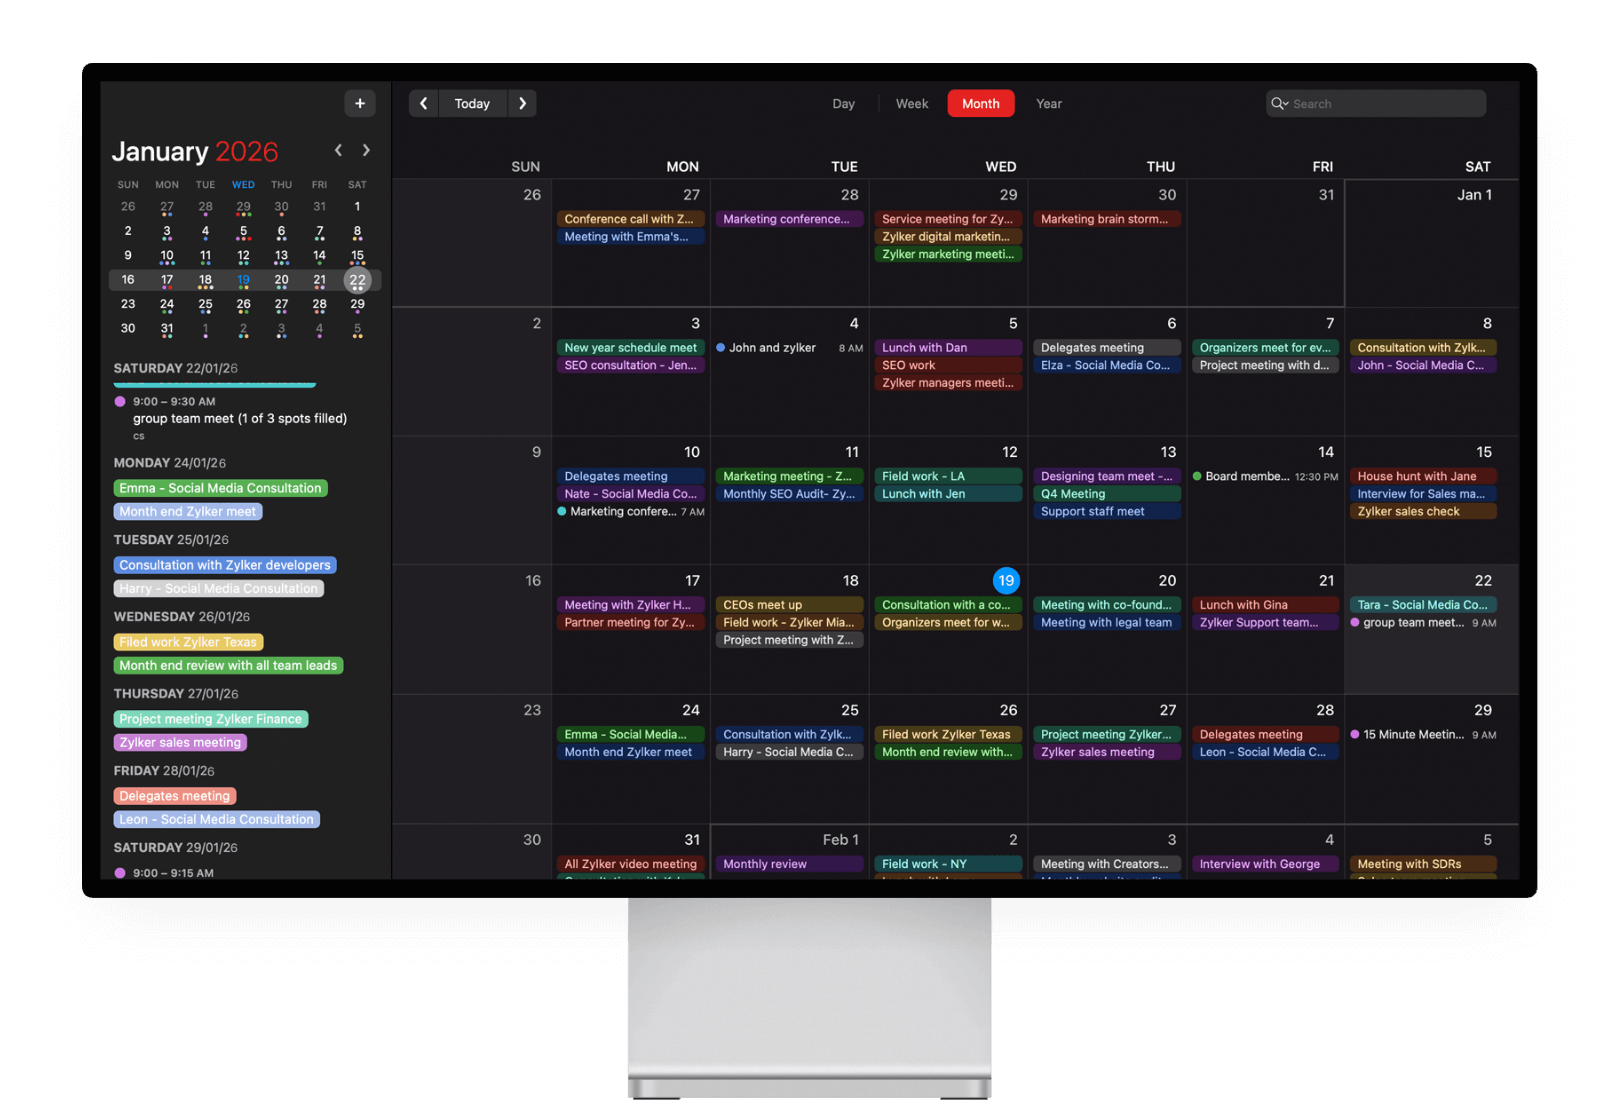This screenshot has width=1621, height=1100.
Task: Open 'Q4 Meeting' event
Action: pyautogui.click(x=1107, y=494)
